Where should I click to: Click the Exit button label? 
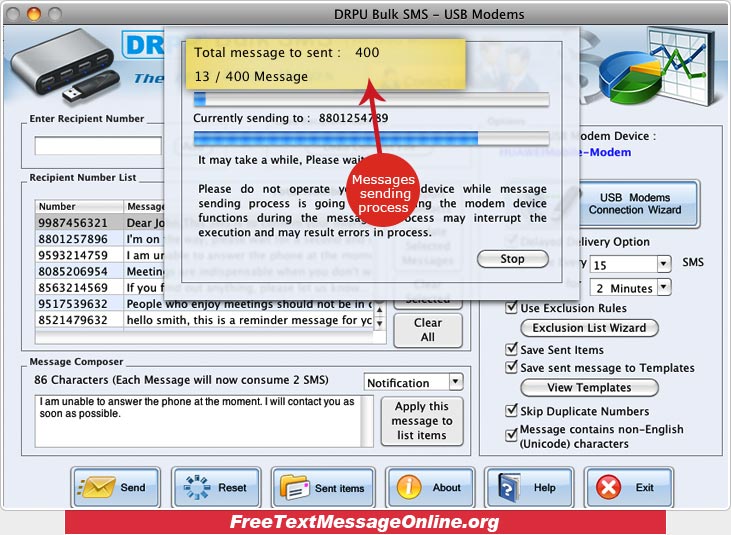point(645,487)
